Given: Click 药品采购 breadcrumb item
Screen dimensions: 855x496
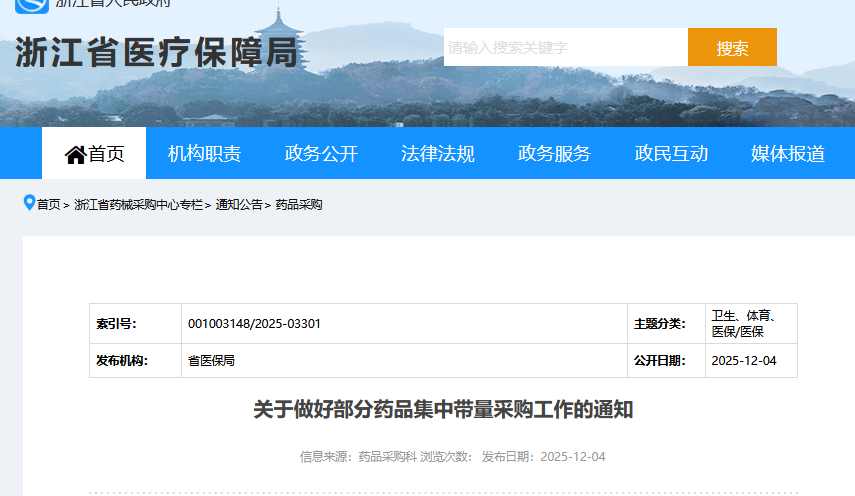Looking at the screenshot, I should (x=299, y=205).
